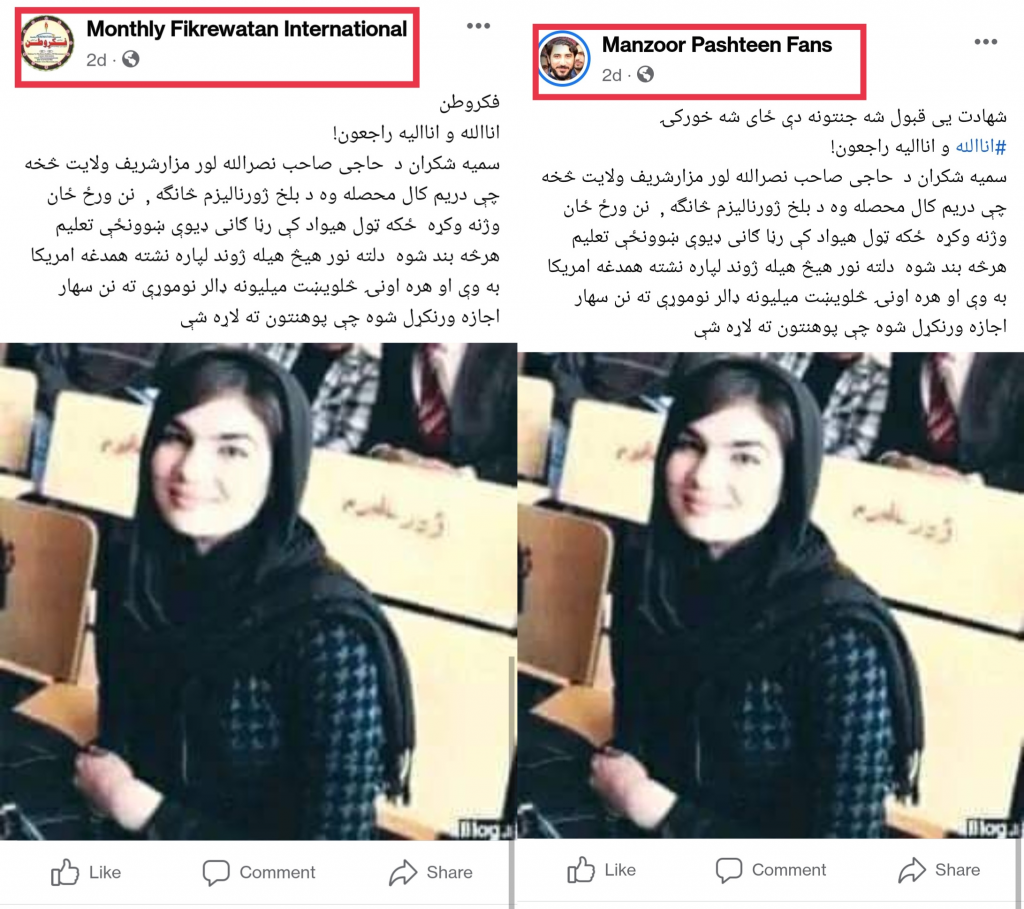Image resolution: width=1024 pixels, height=909 pixels.
Task: Open Monthly Fikrewatan International profile picture
Action: coord(47,44)
